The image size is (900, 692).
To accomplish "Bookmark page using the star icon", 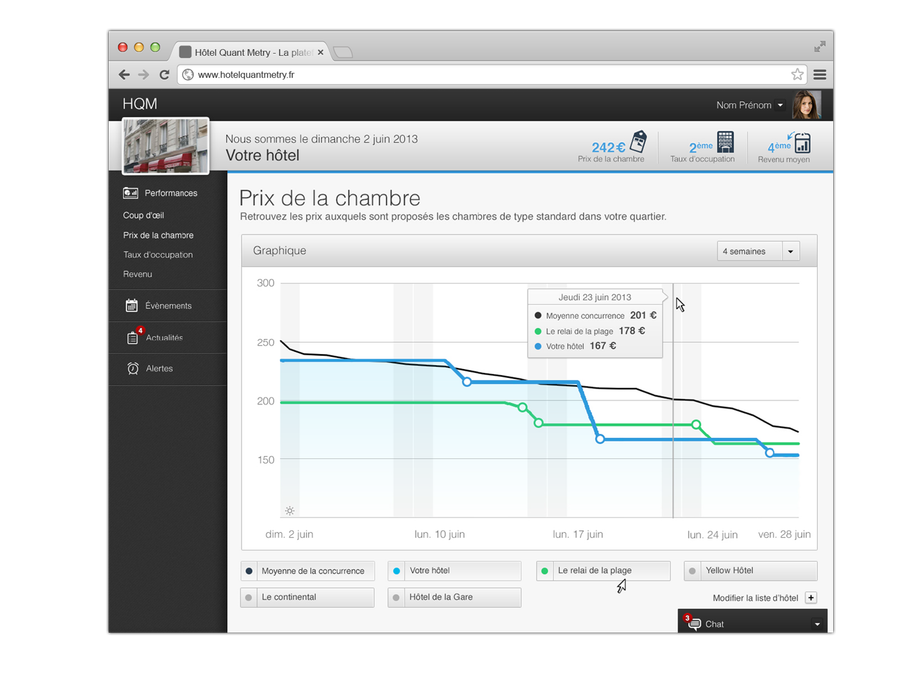I will coord(797,75).
